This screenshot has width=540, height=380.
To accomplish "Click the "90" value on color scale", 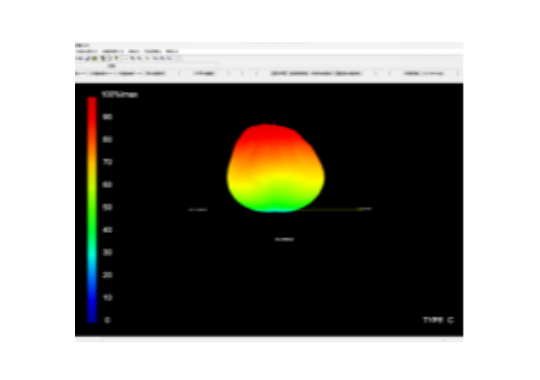I will (x=107, y=117).
